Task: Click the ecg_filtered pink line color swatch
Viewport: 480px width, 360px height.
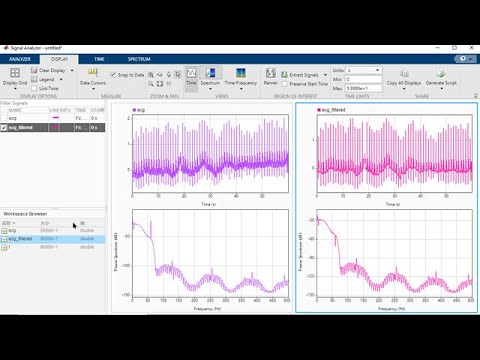Action: (56, 127)
